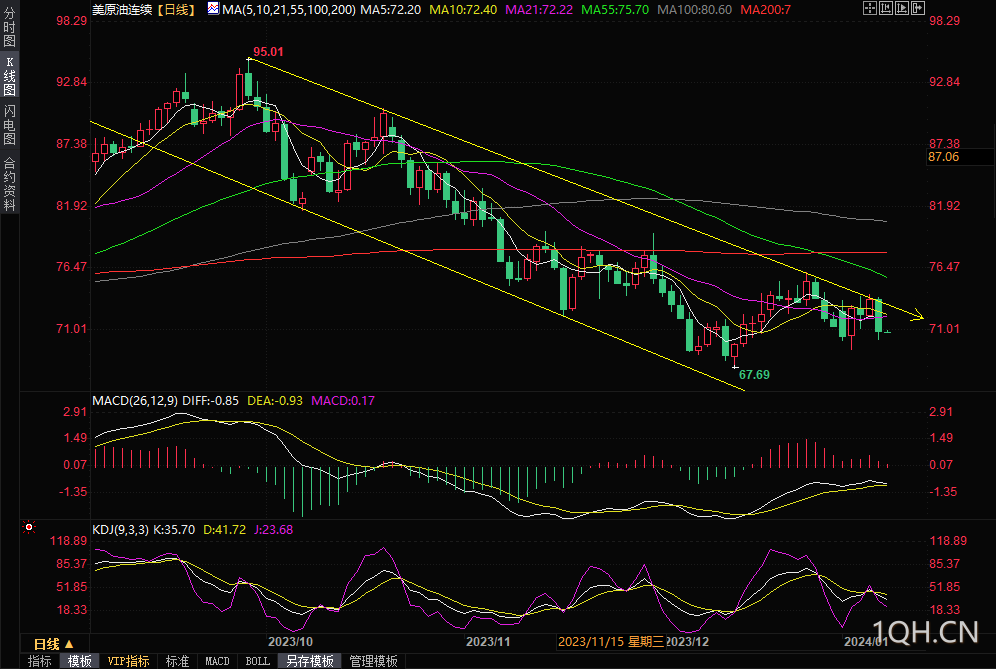The image size is (996, 669).
Task: Apply the 标准 template
Action: click(177, 661)
